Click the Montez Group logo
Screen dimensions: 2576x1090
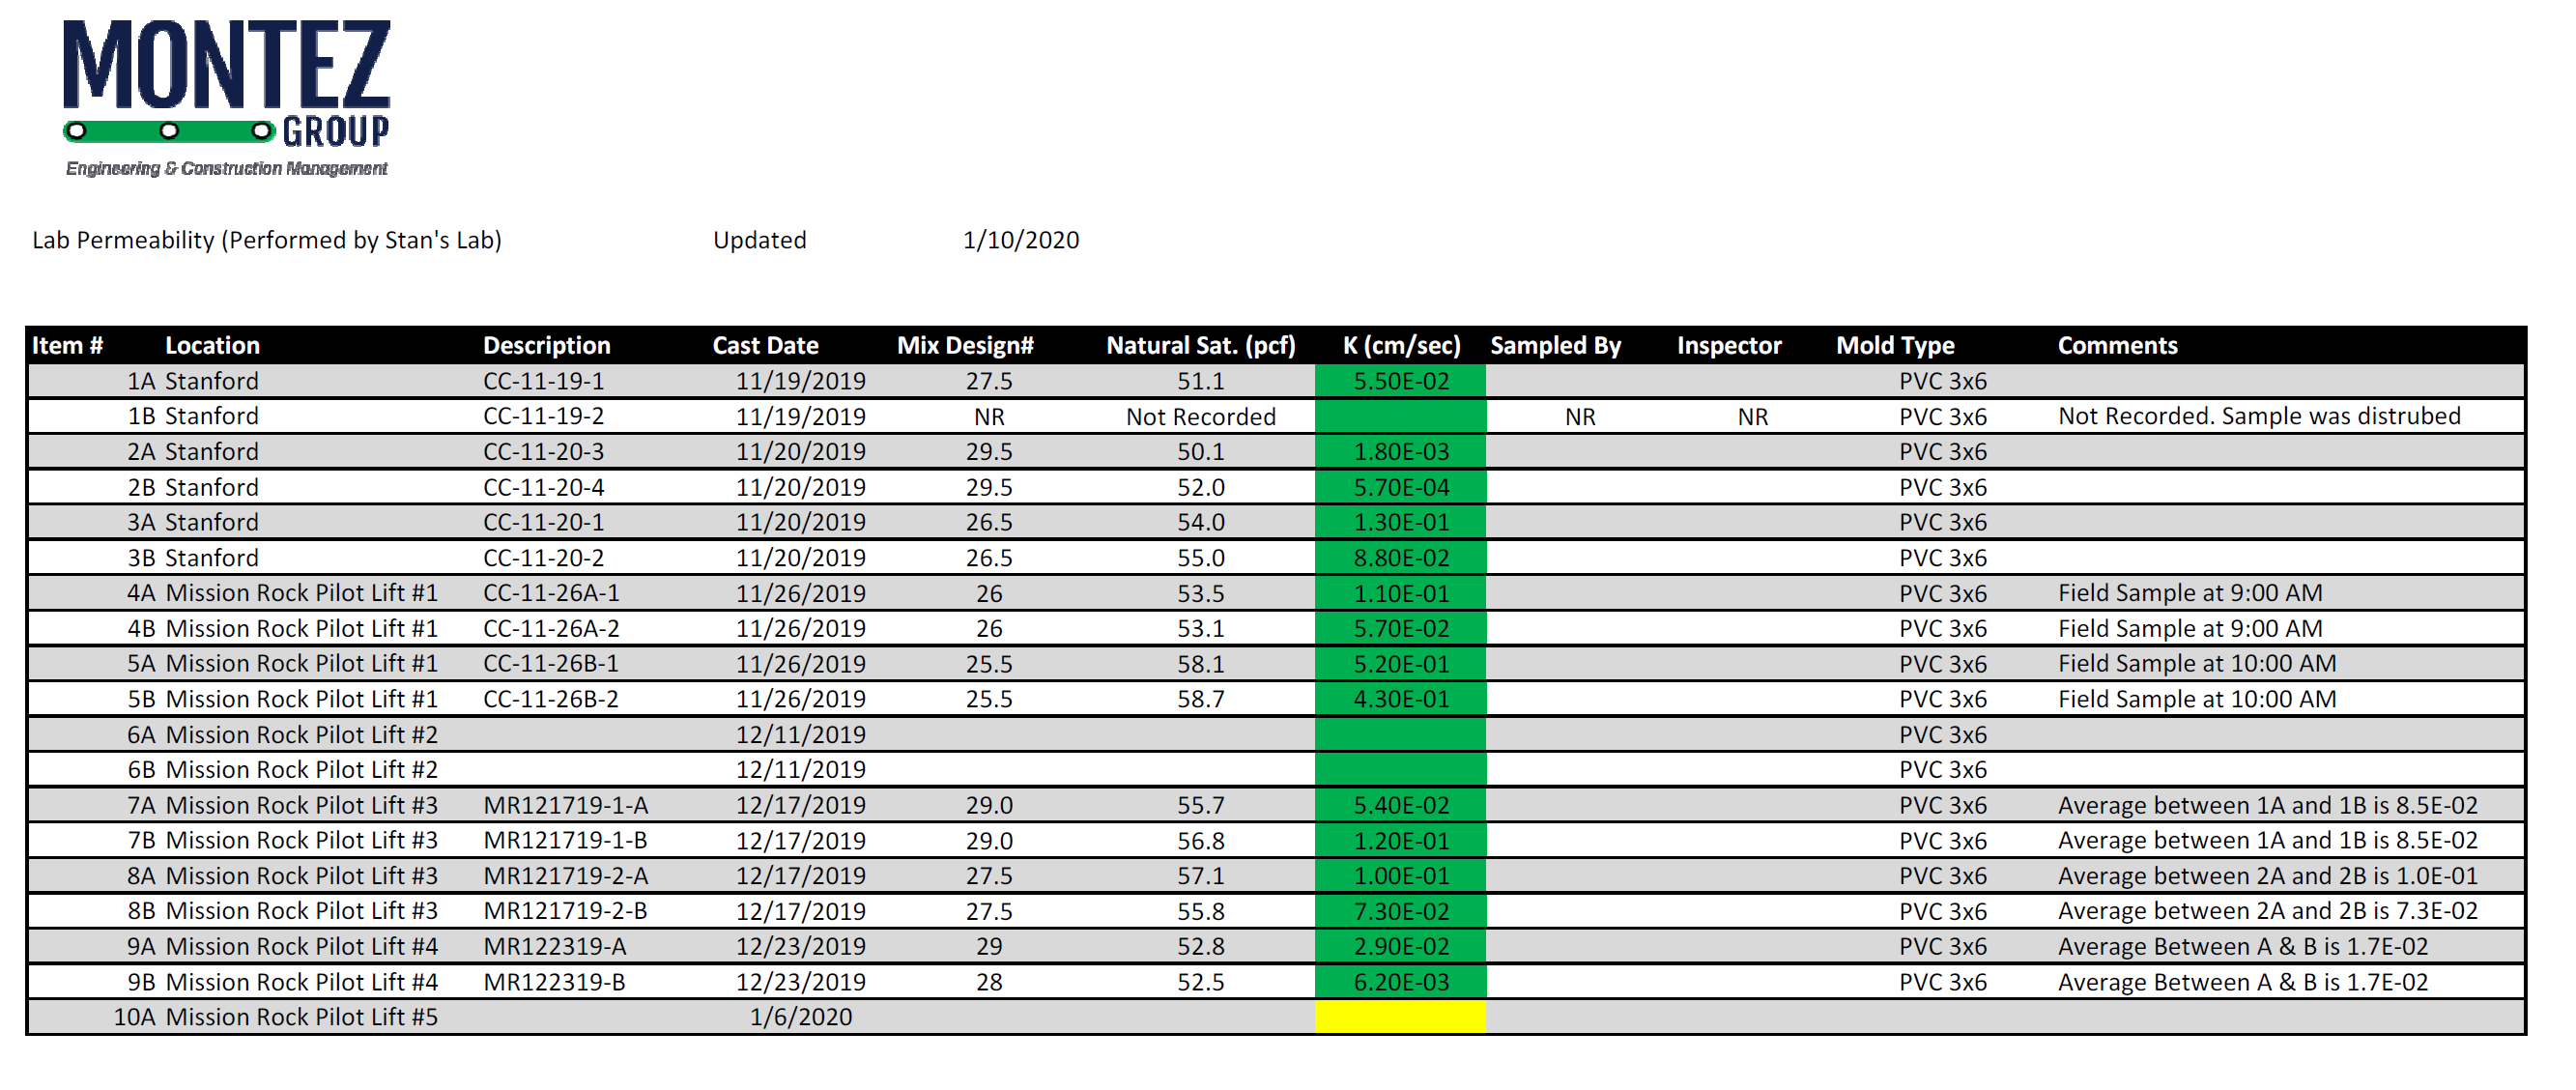click(227, 98)
